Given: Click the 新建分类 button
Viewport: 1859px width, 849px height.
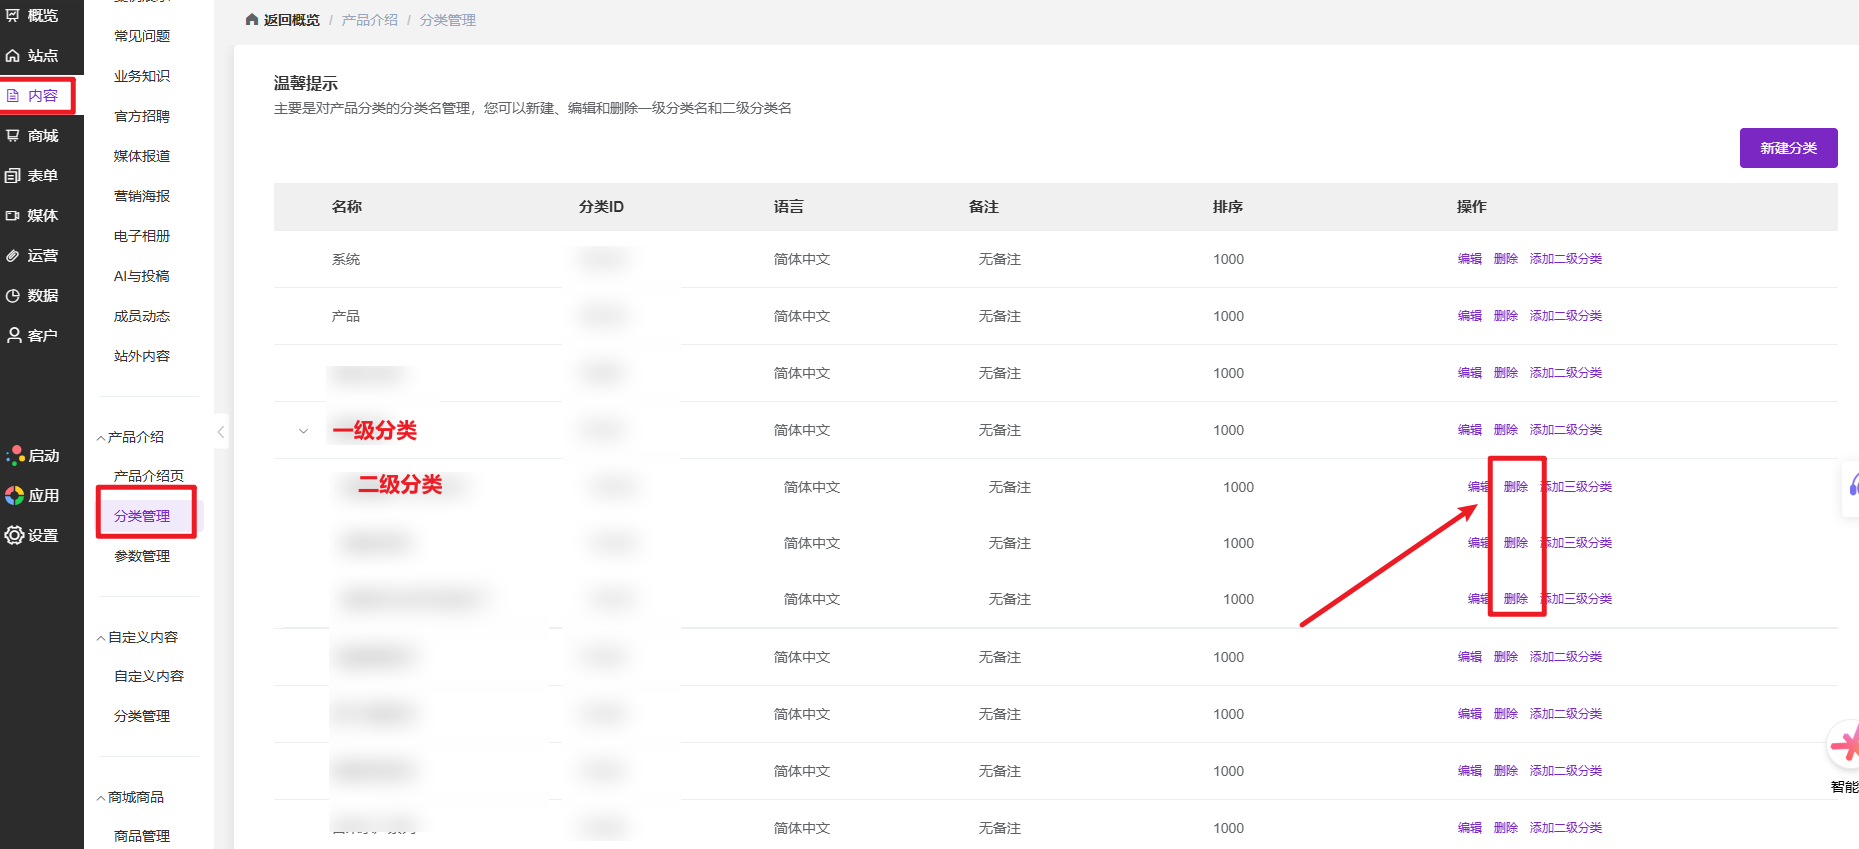Looking at the screenshot, I should point(1788,148).
